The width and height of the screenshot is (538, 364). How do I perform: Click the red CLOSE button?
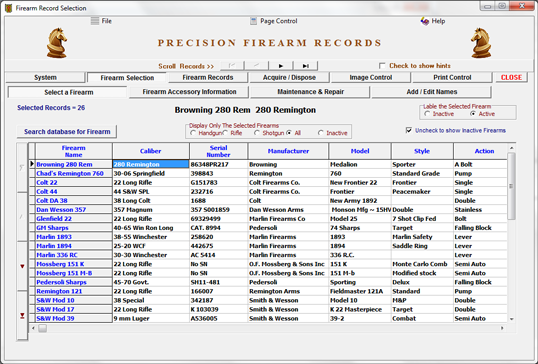click(x=511, y=78)
